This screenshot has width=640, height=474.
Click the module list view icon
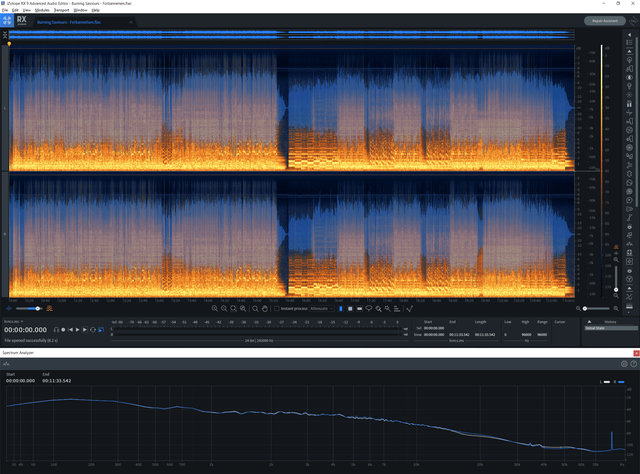click(x=629, y=42)
